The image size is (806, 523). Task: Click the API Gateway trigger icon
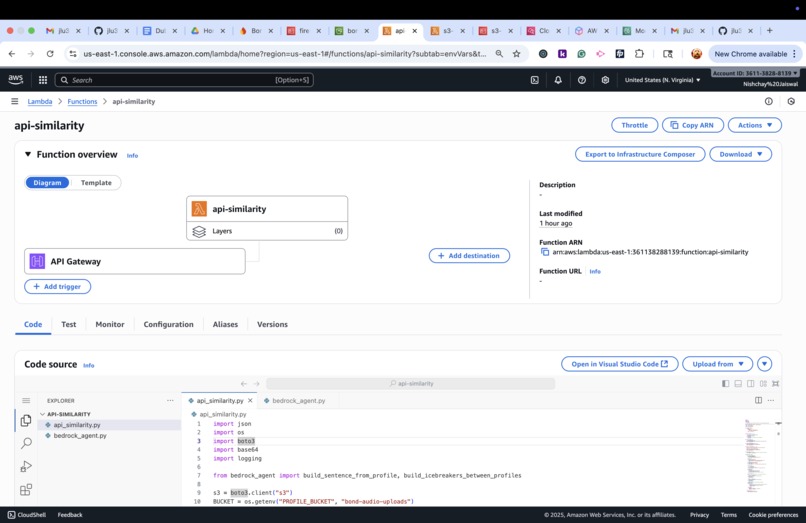(37, 261)
